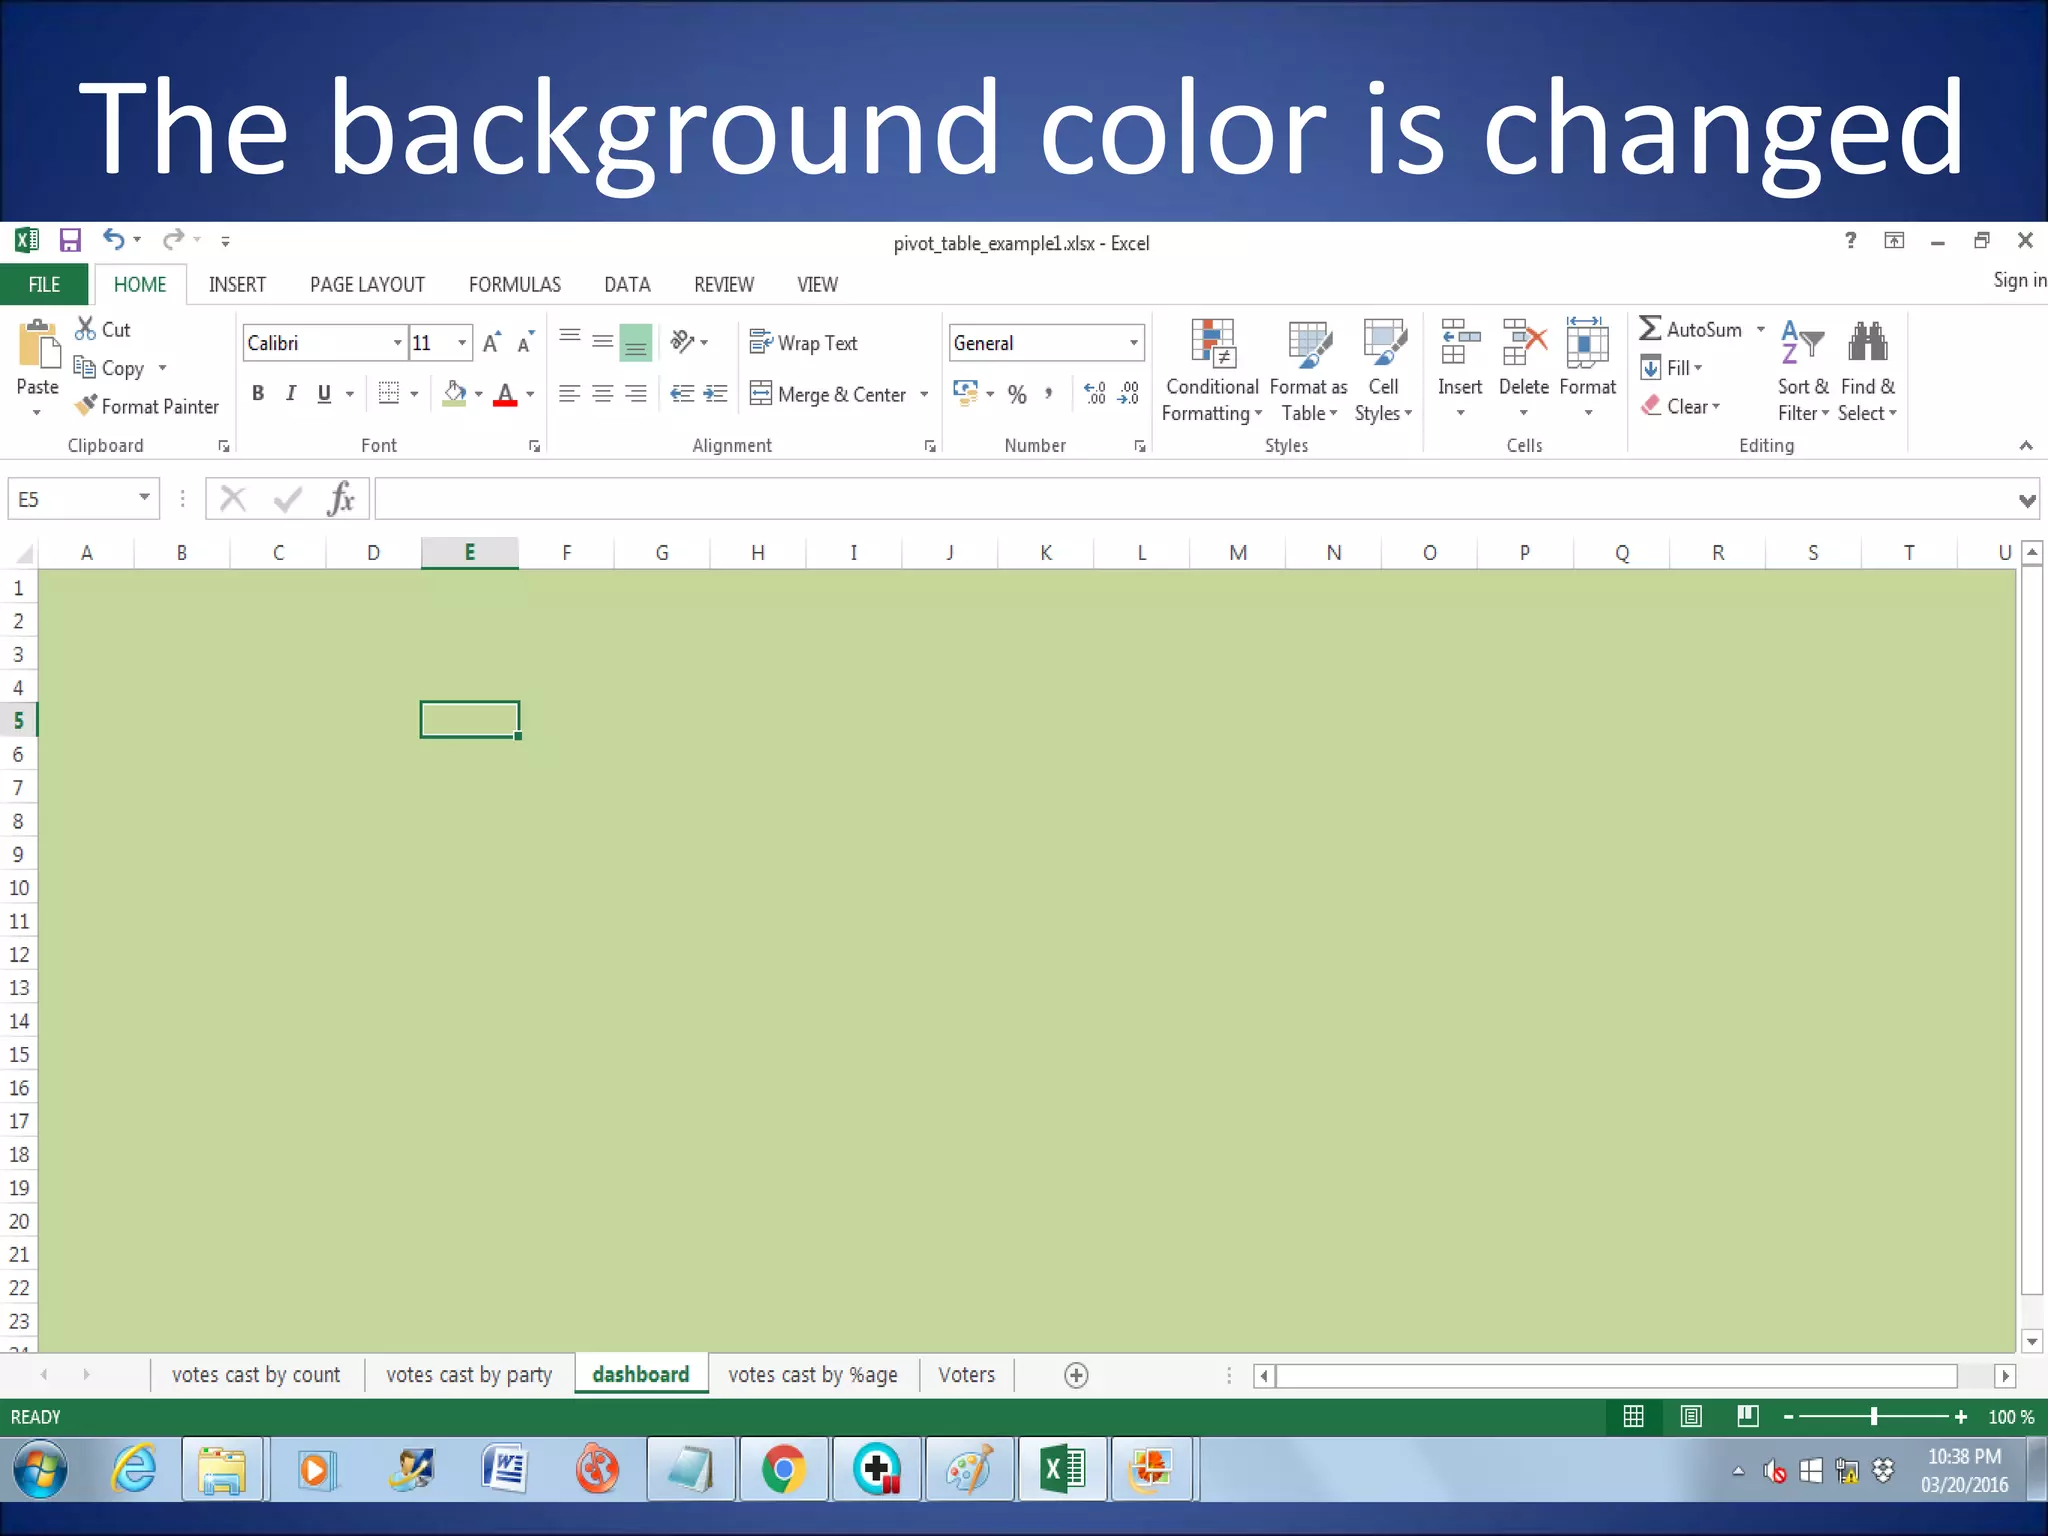
Task: Switch to the INSERT ribbon tab
Action: click(237, 285)
